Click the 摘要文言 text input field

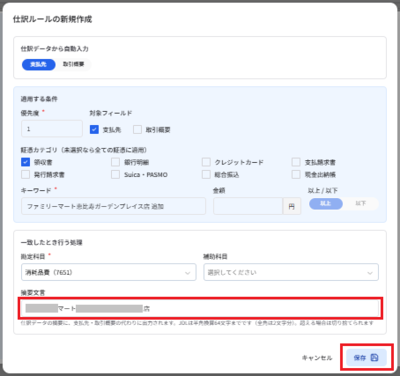(200, 308)
